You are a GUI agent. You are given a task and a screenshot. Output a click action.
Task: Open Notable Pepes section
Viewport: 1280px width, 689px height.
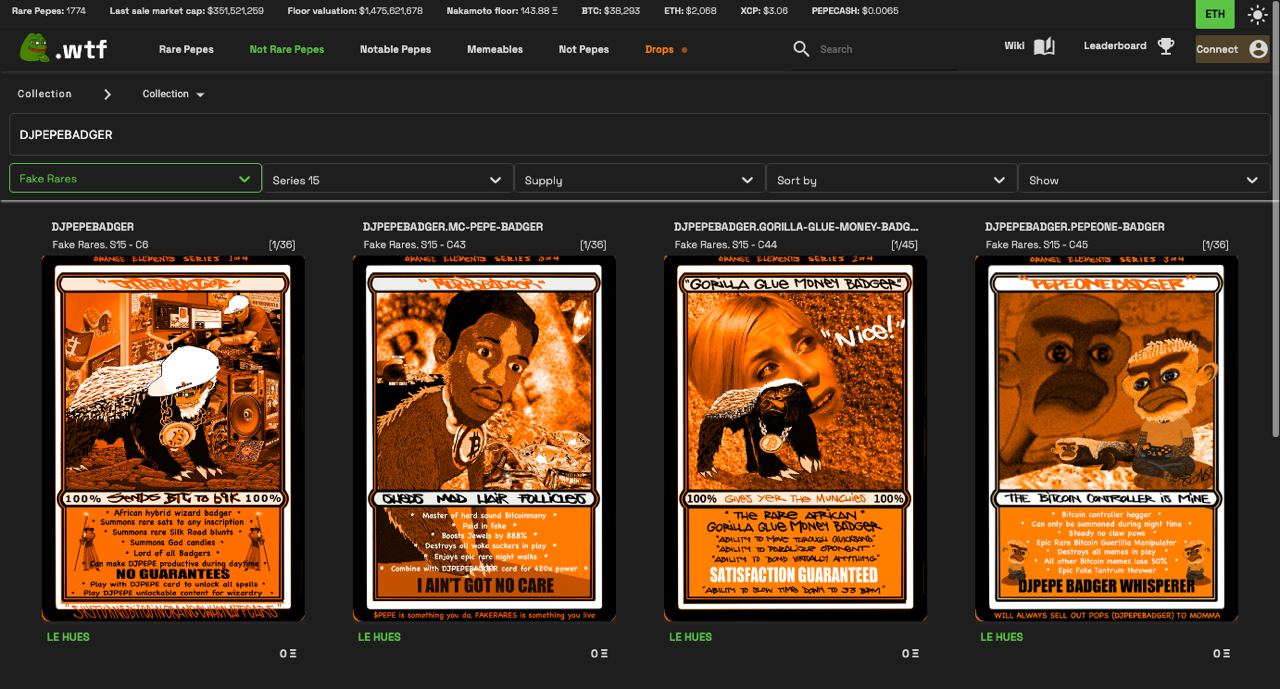pyautogui.click(x=395, y=49)
